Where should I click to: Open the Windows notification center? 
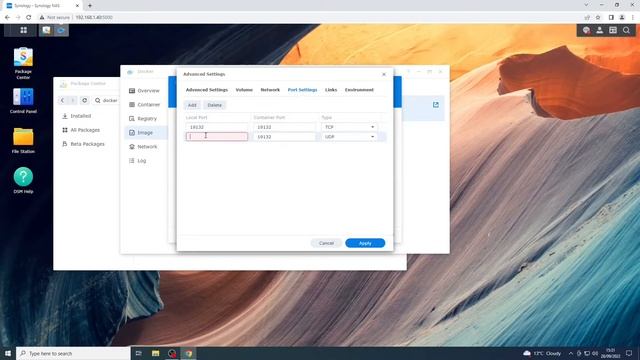[629, 353]
